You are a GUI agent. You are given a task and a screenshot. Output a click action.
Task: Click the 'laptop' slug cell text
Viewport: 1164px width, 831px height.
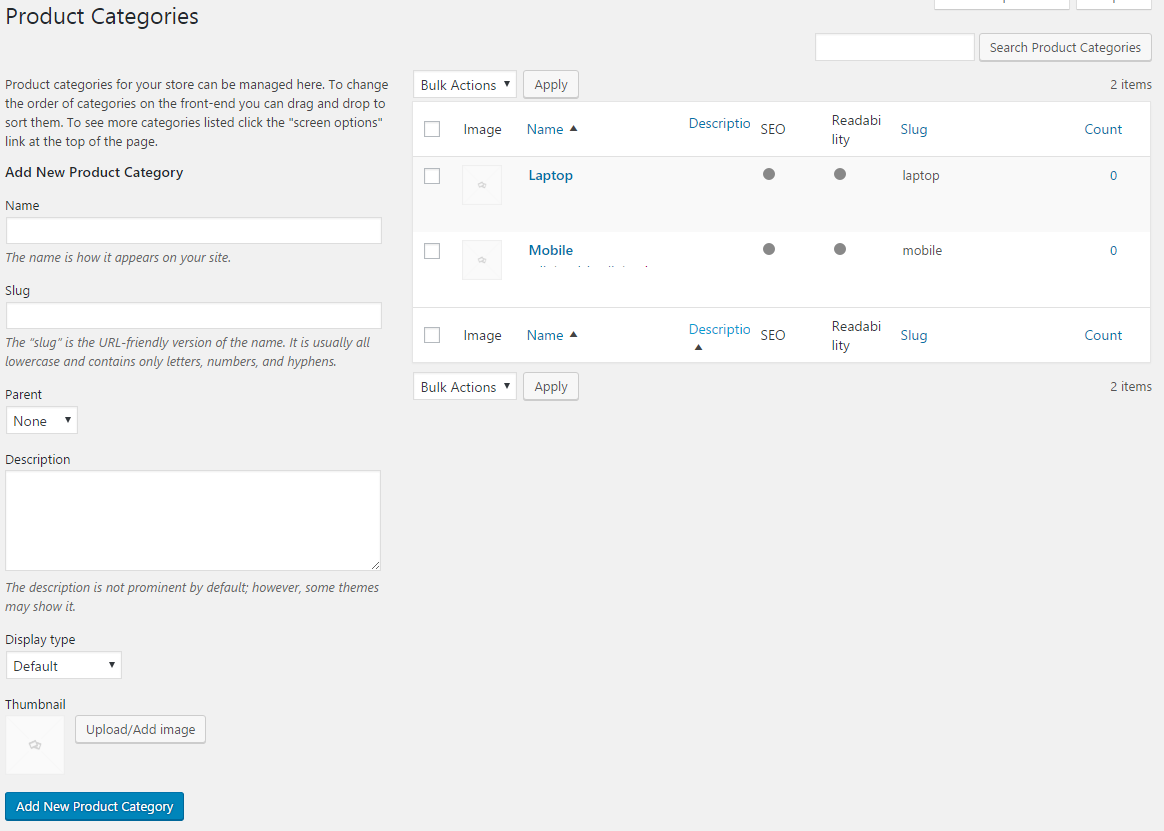point(921,176)
